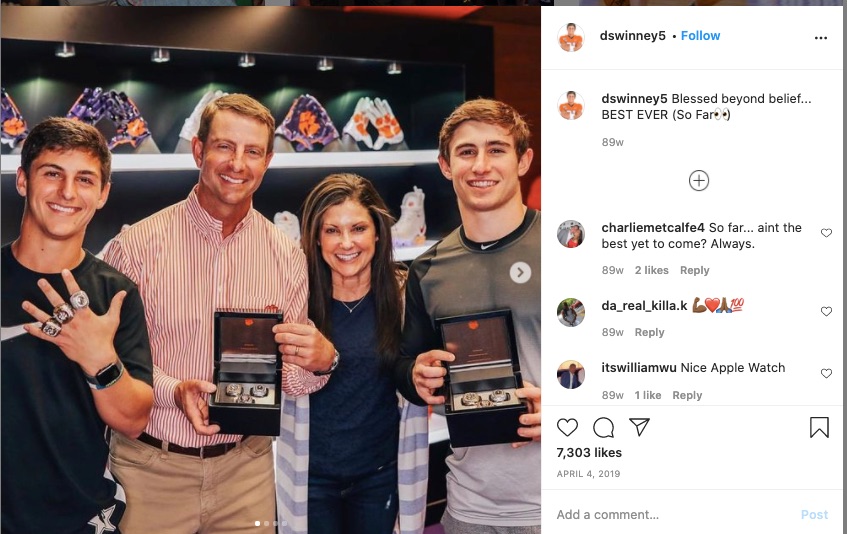Click the Add a comment field
This screenshot has height=534, width=847.
click(x=675, y=515)
